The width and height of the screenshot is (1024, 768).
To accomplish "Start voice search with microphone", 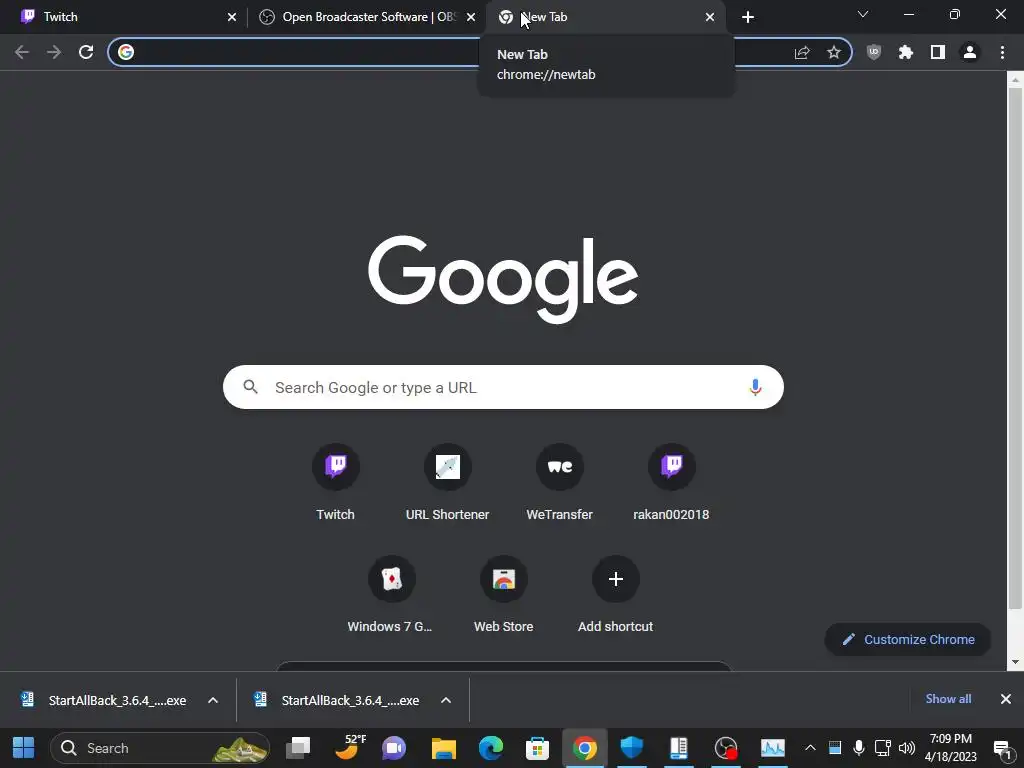I will point(755,387).
